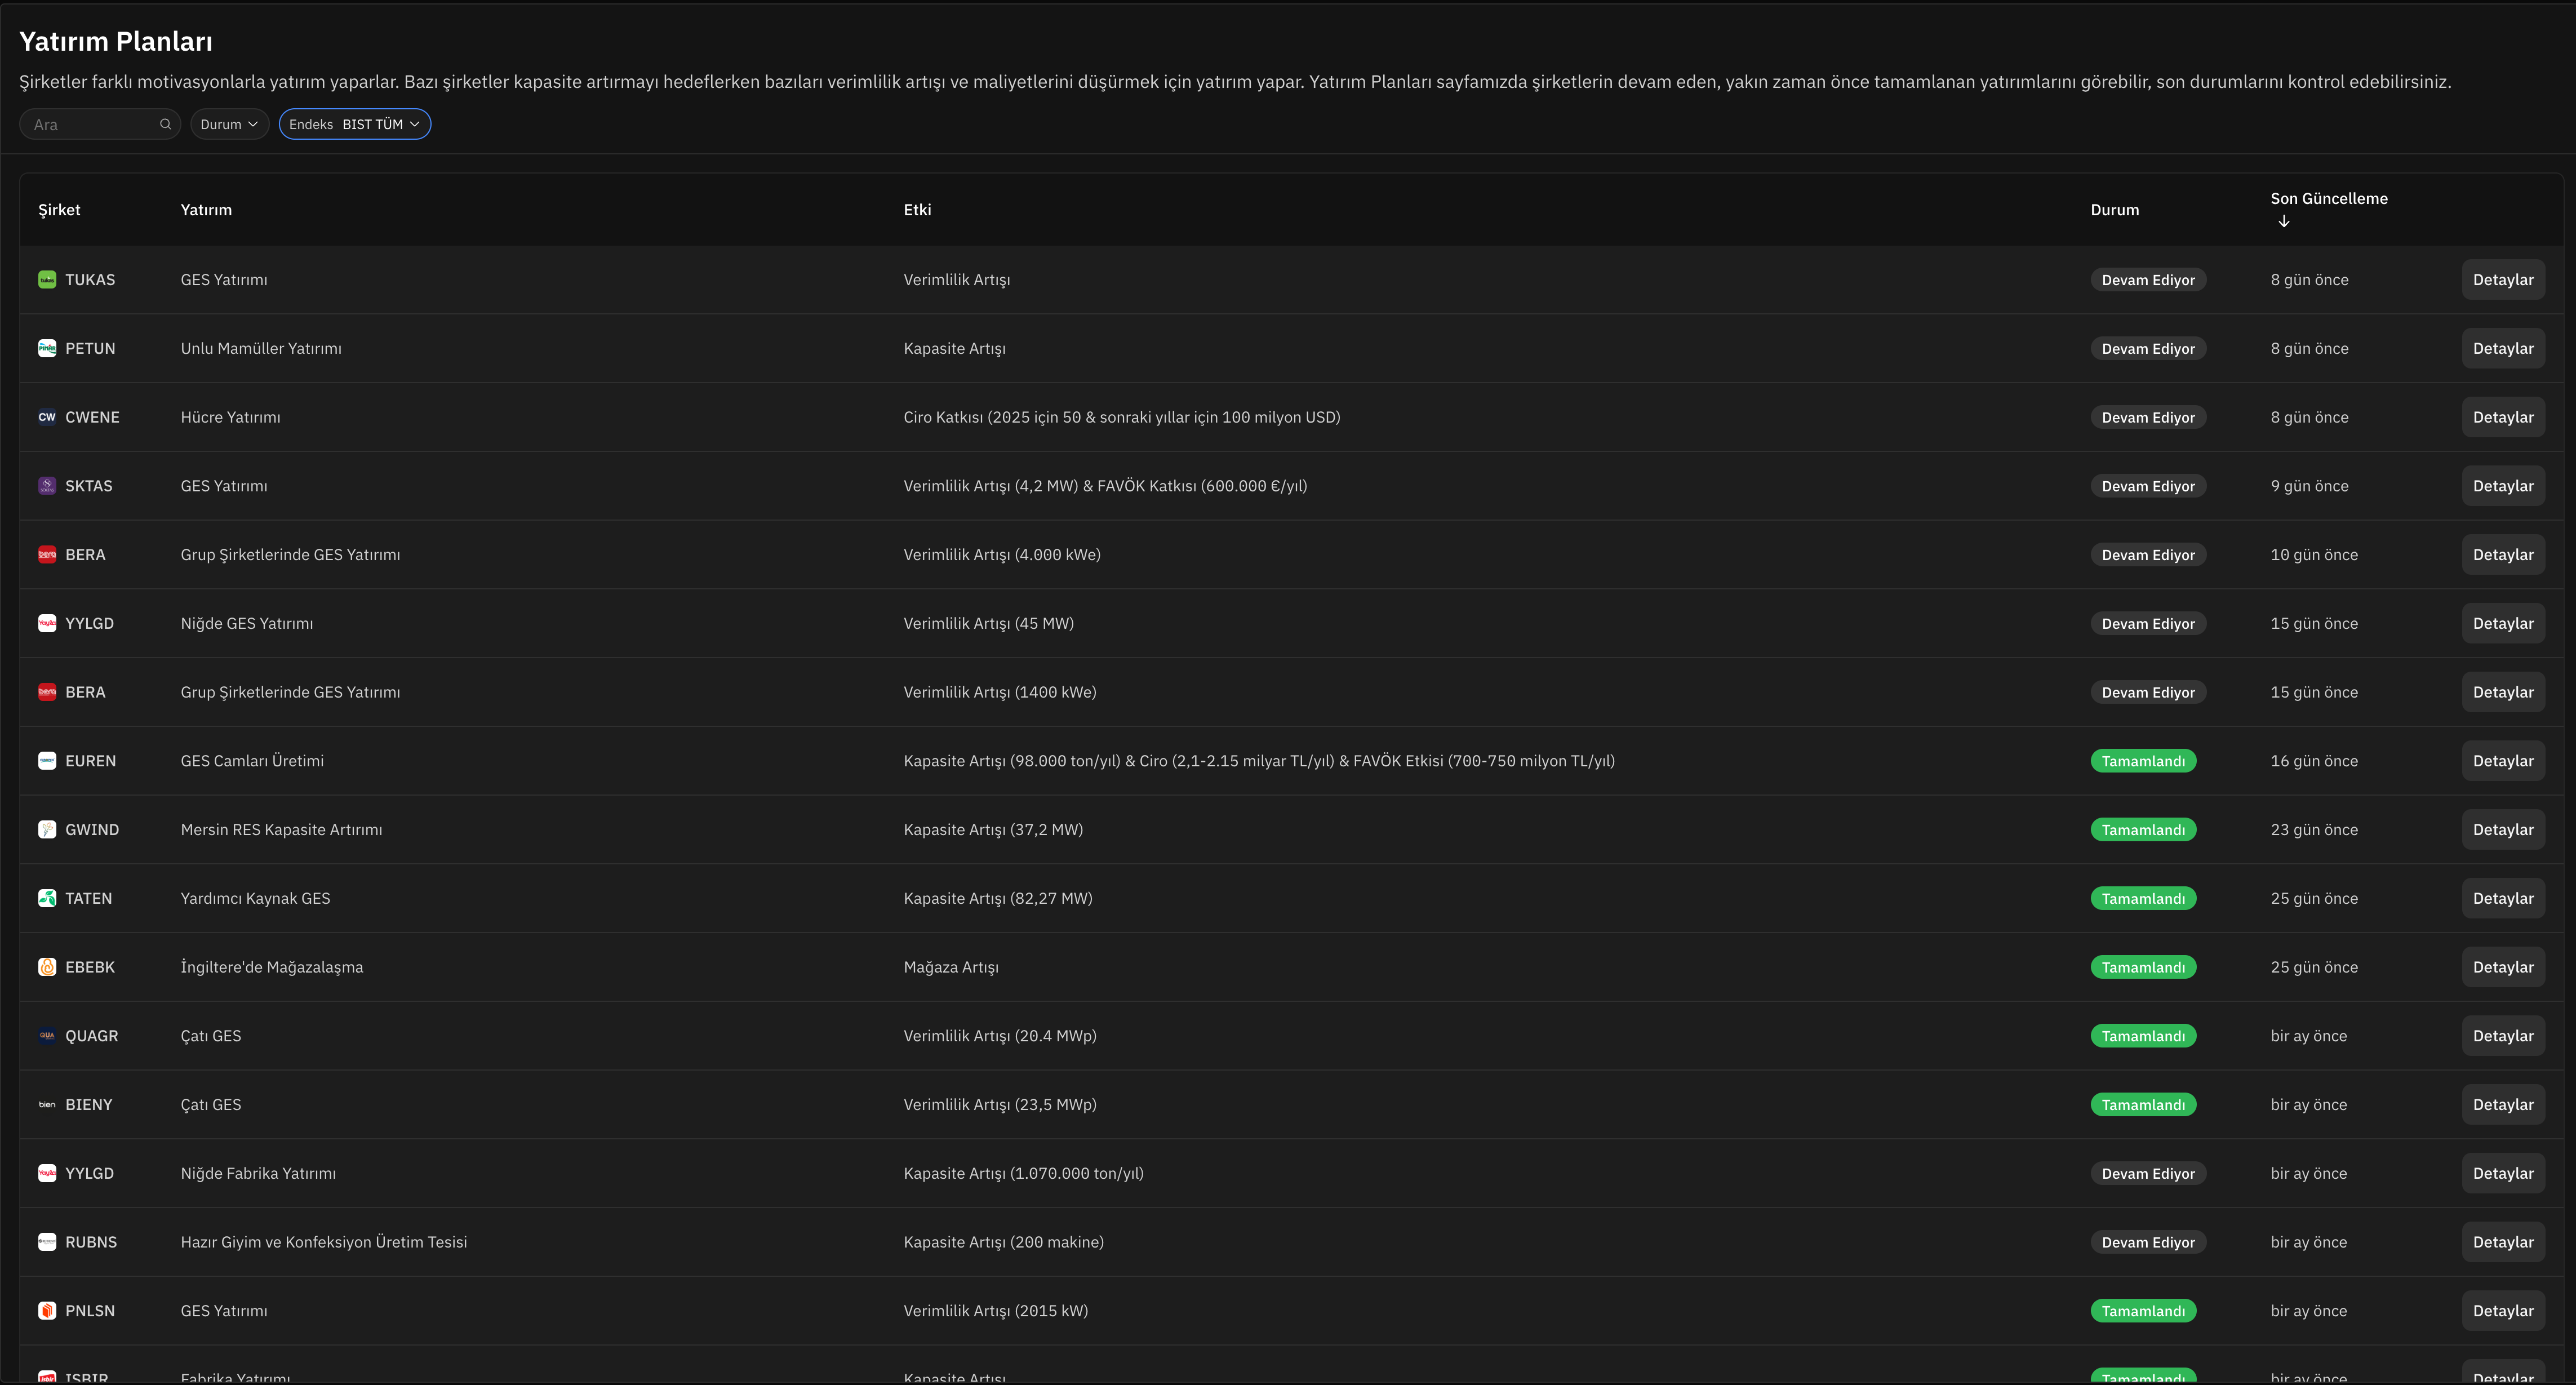This screenshot has width=2576, height=1385.
Task: Click 'Kapasite Artışı (82,27 MW)' text
Action: coord(998,898)
